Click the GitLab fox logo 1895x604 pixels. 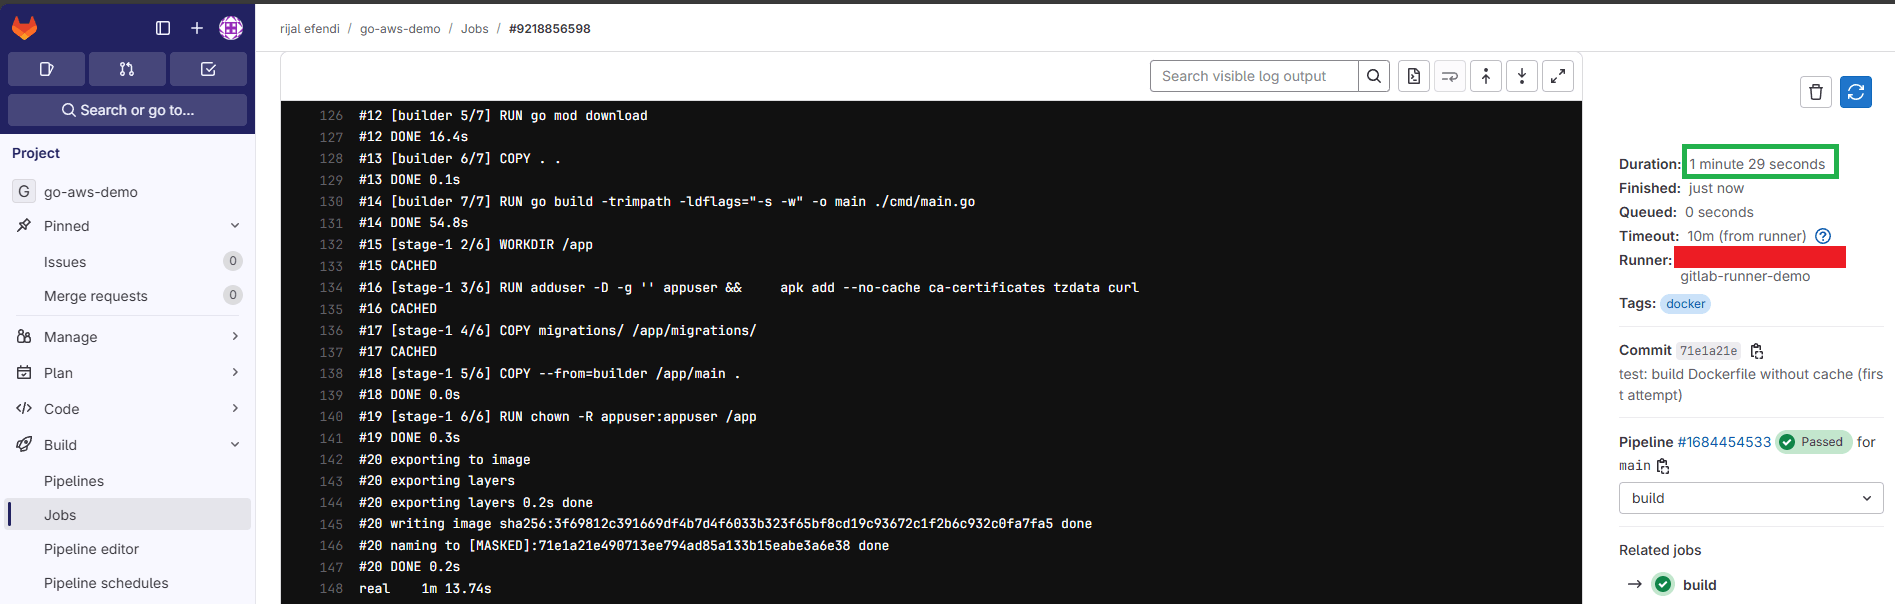click(25, 28)
